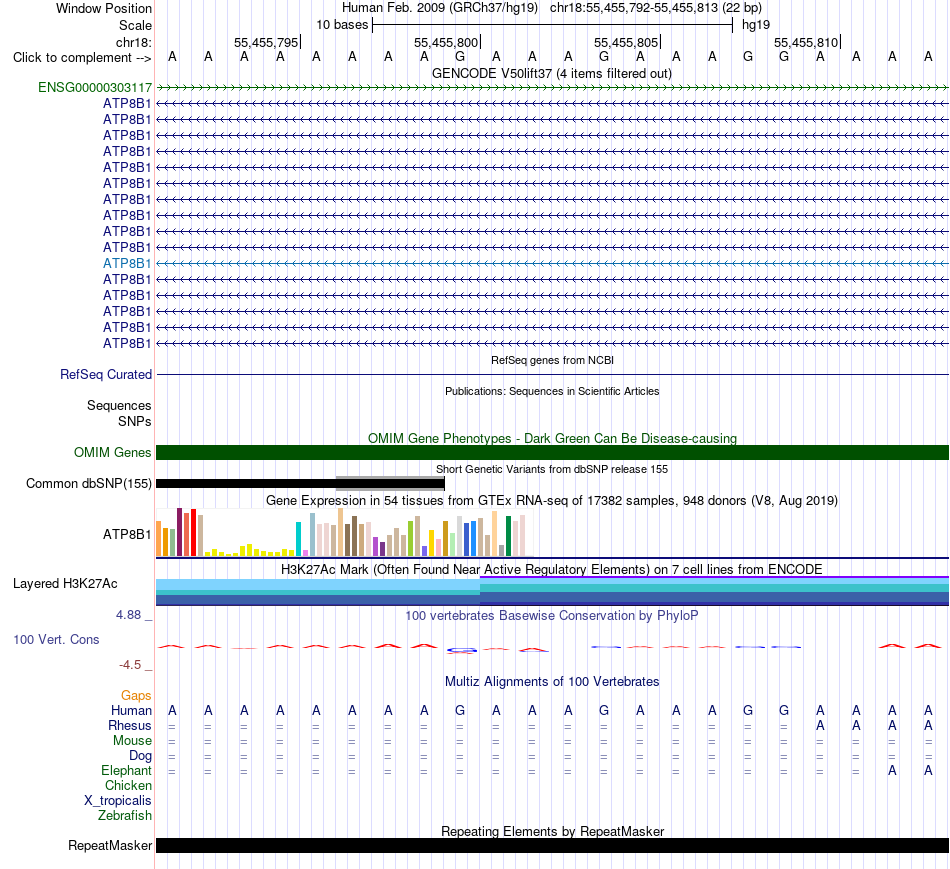
Task: Click 'Click to complement -->' label
Action: click(82, 58)
